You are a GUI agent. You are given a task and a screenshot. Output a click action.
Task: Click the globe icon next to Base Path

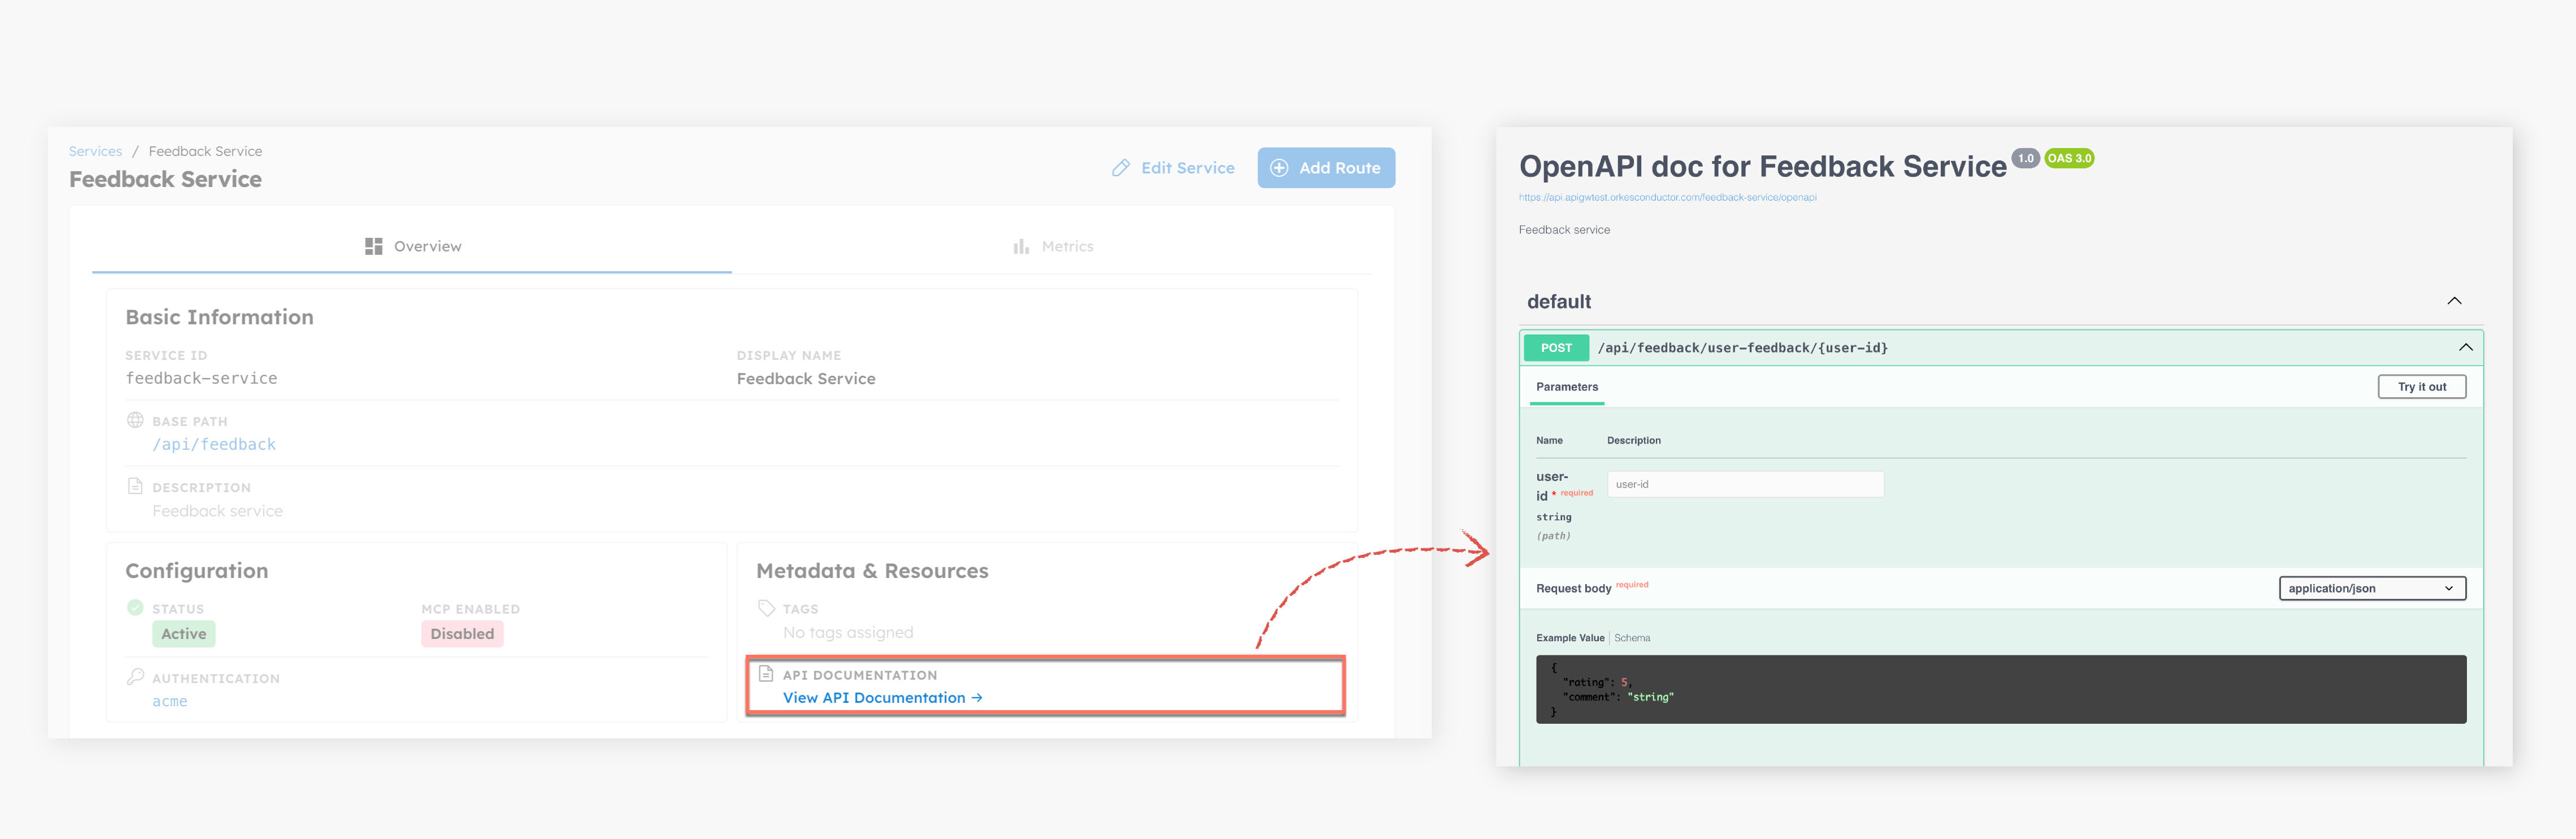[135, 420]
